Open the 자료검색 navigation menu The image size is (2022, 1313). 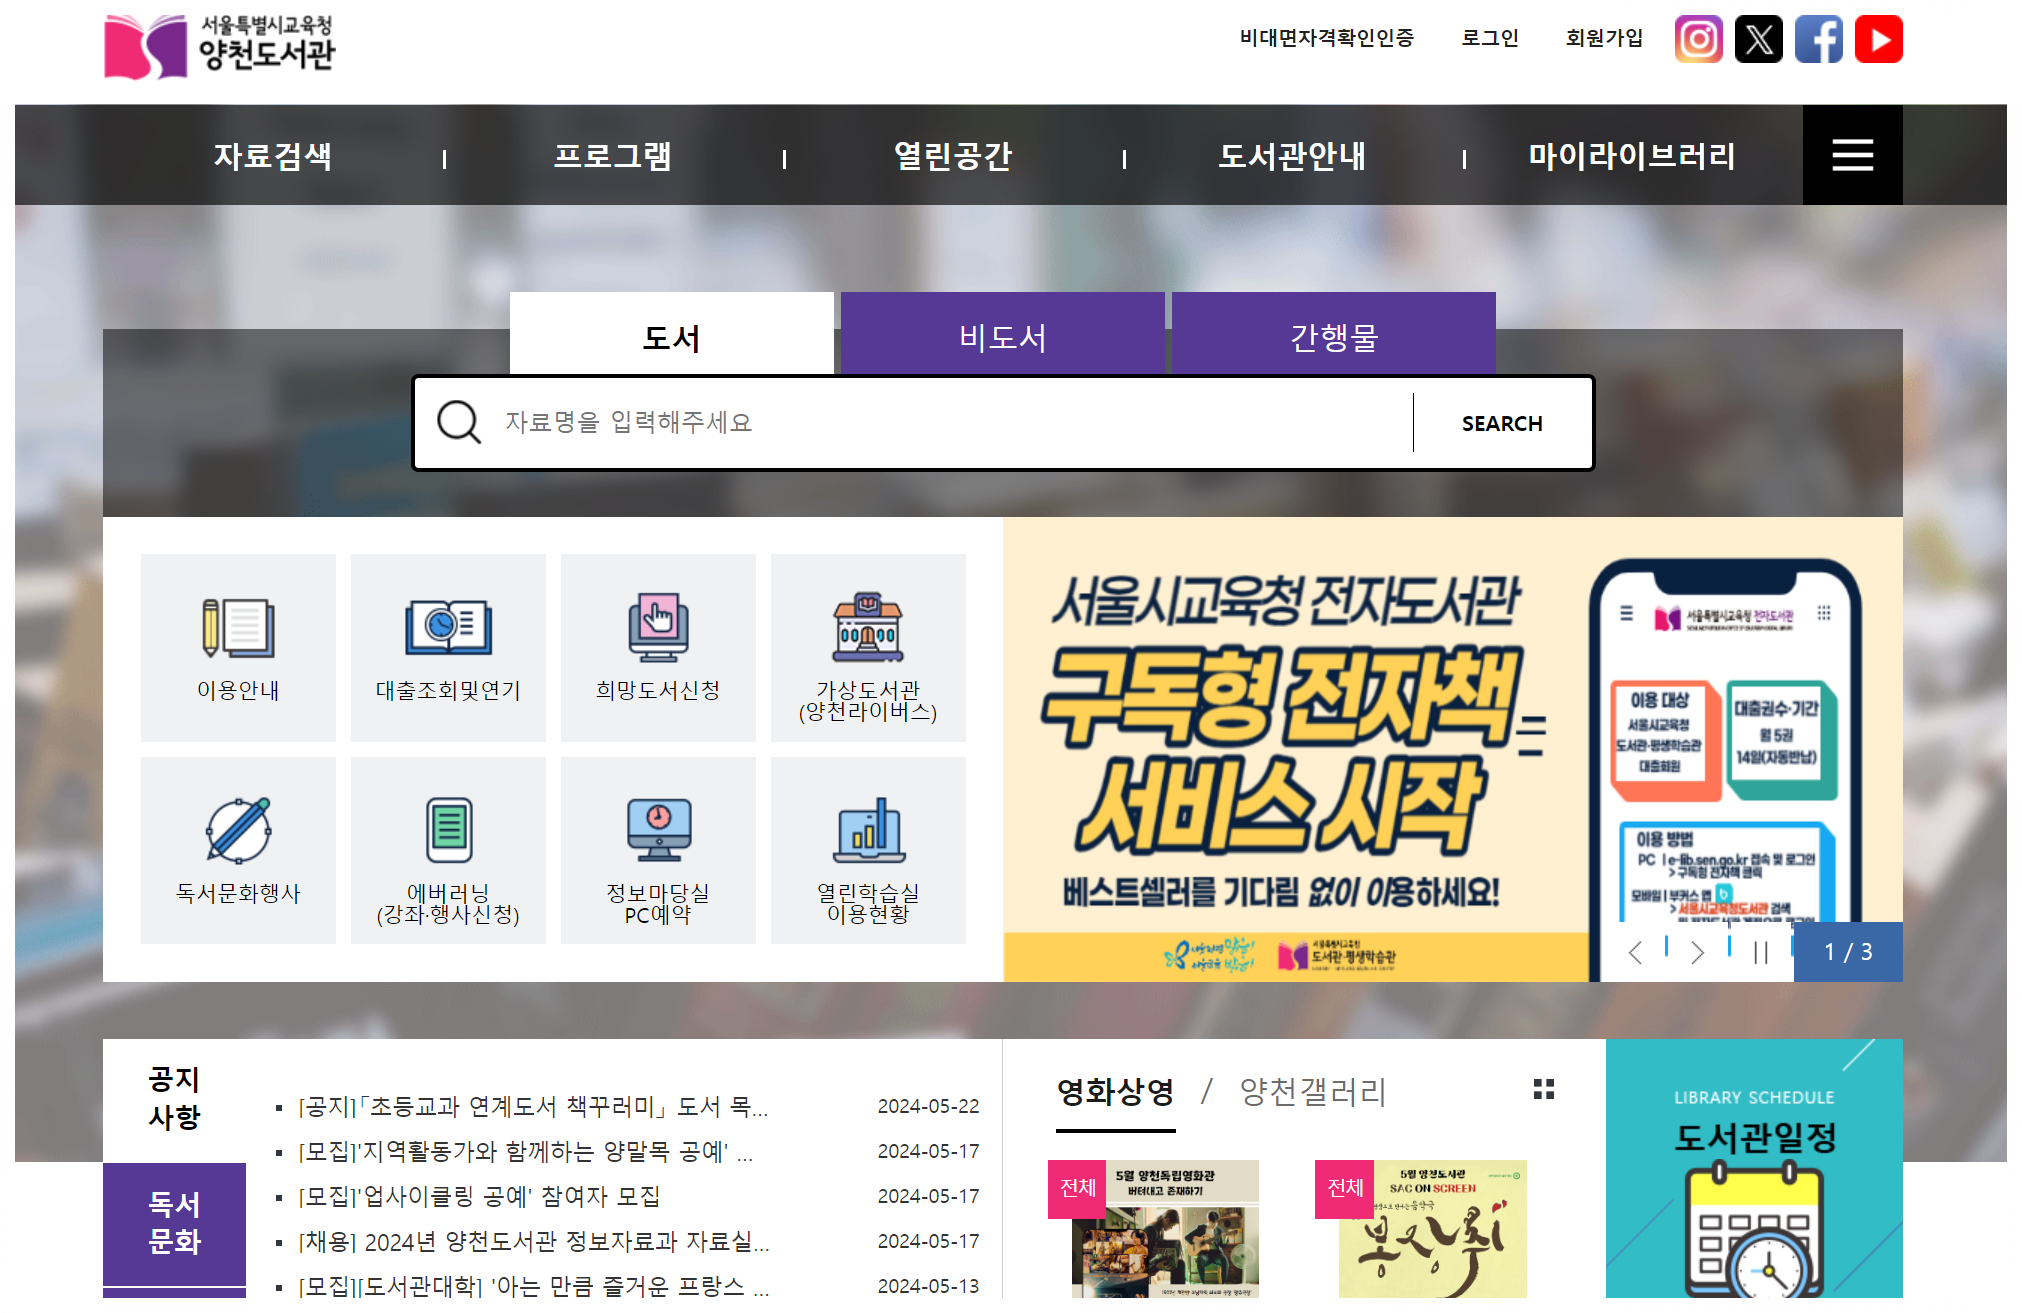coord(272,156)
